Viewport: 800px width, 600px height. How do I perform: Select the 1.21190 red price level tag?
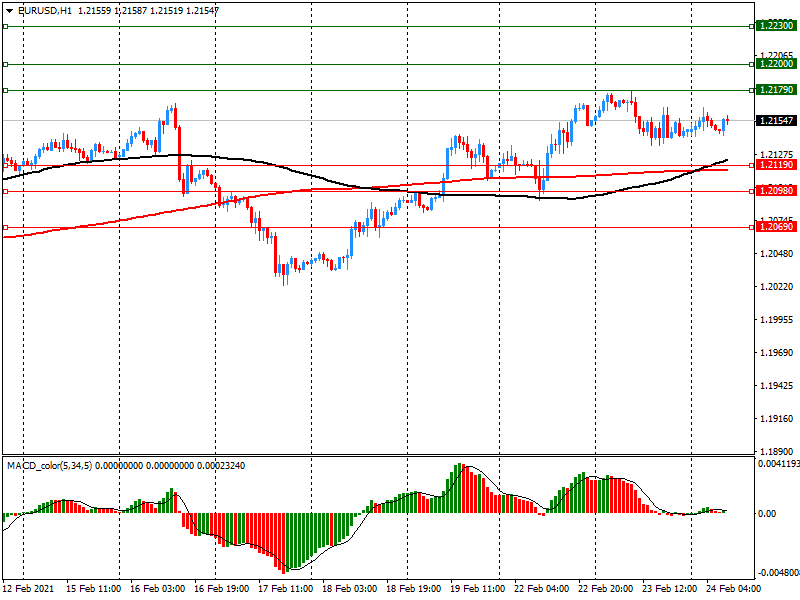(775, 165)
